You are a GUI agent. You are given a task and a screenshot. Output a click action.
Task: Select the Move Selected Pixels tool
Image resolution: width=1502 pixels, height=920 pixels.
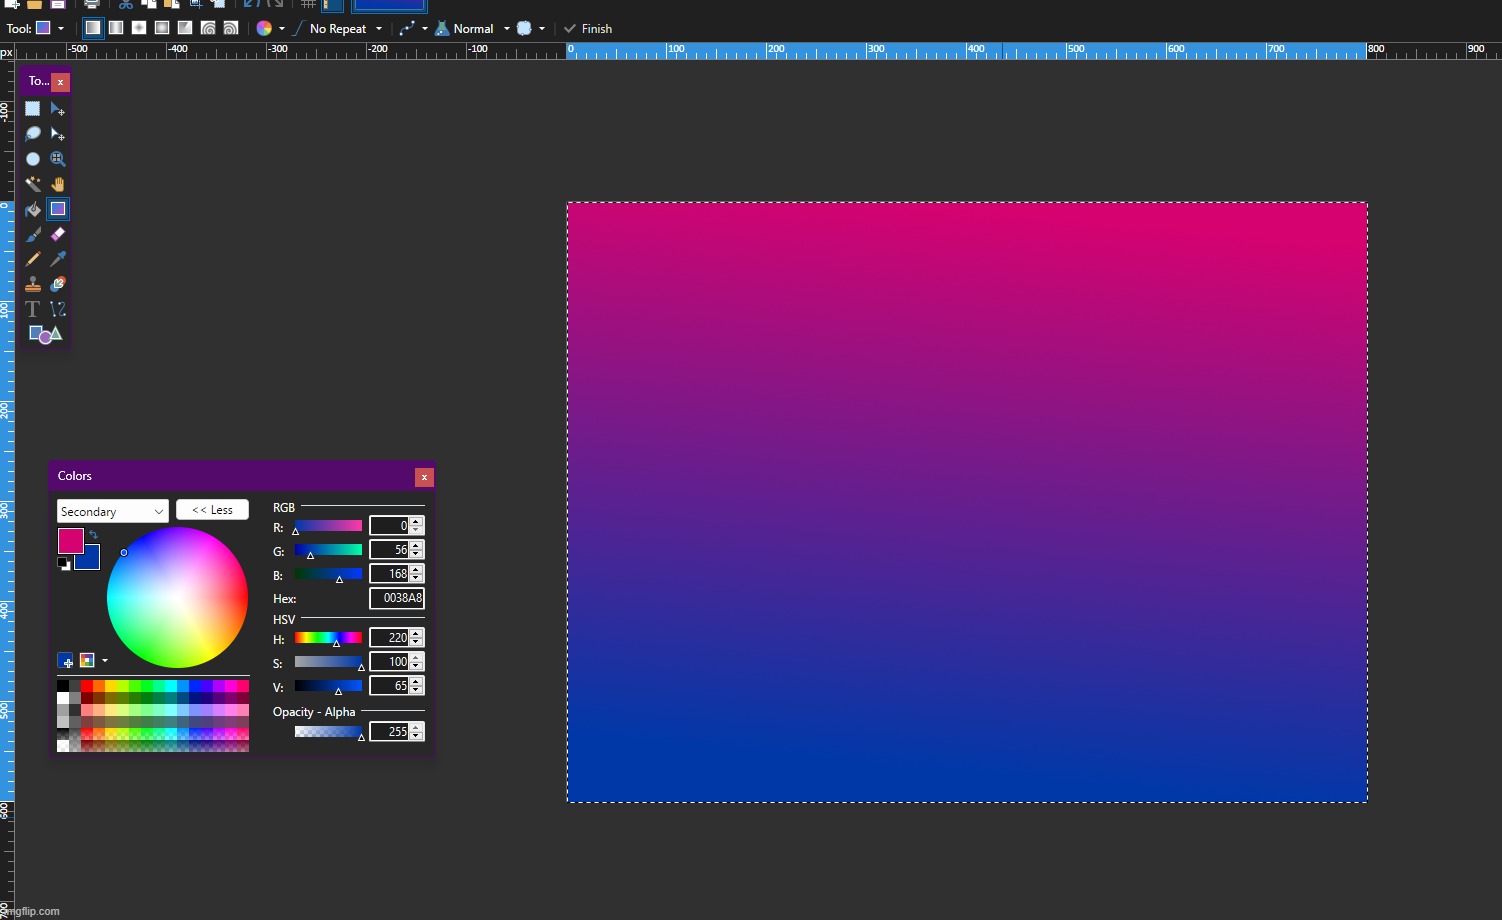(x=58, y=109)
